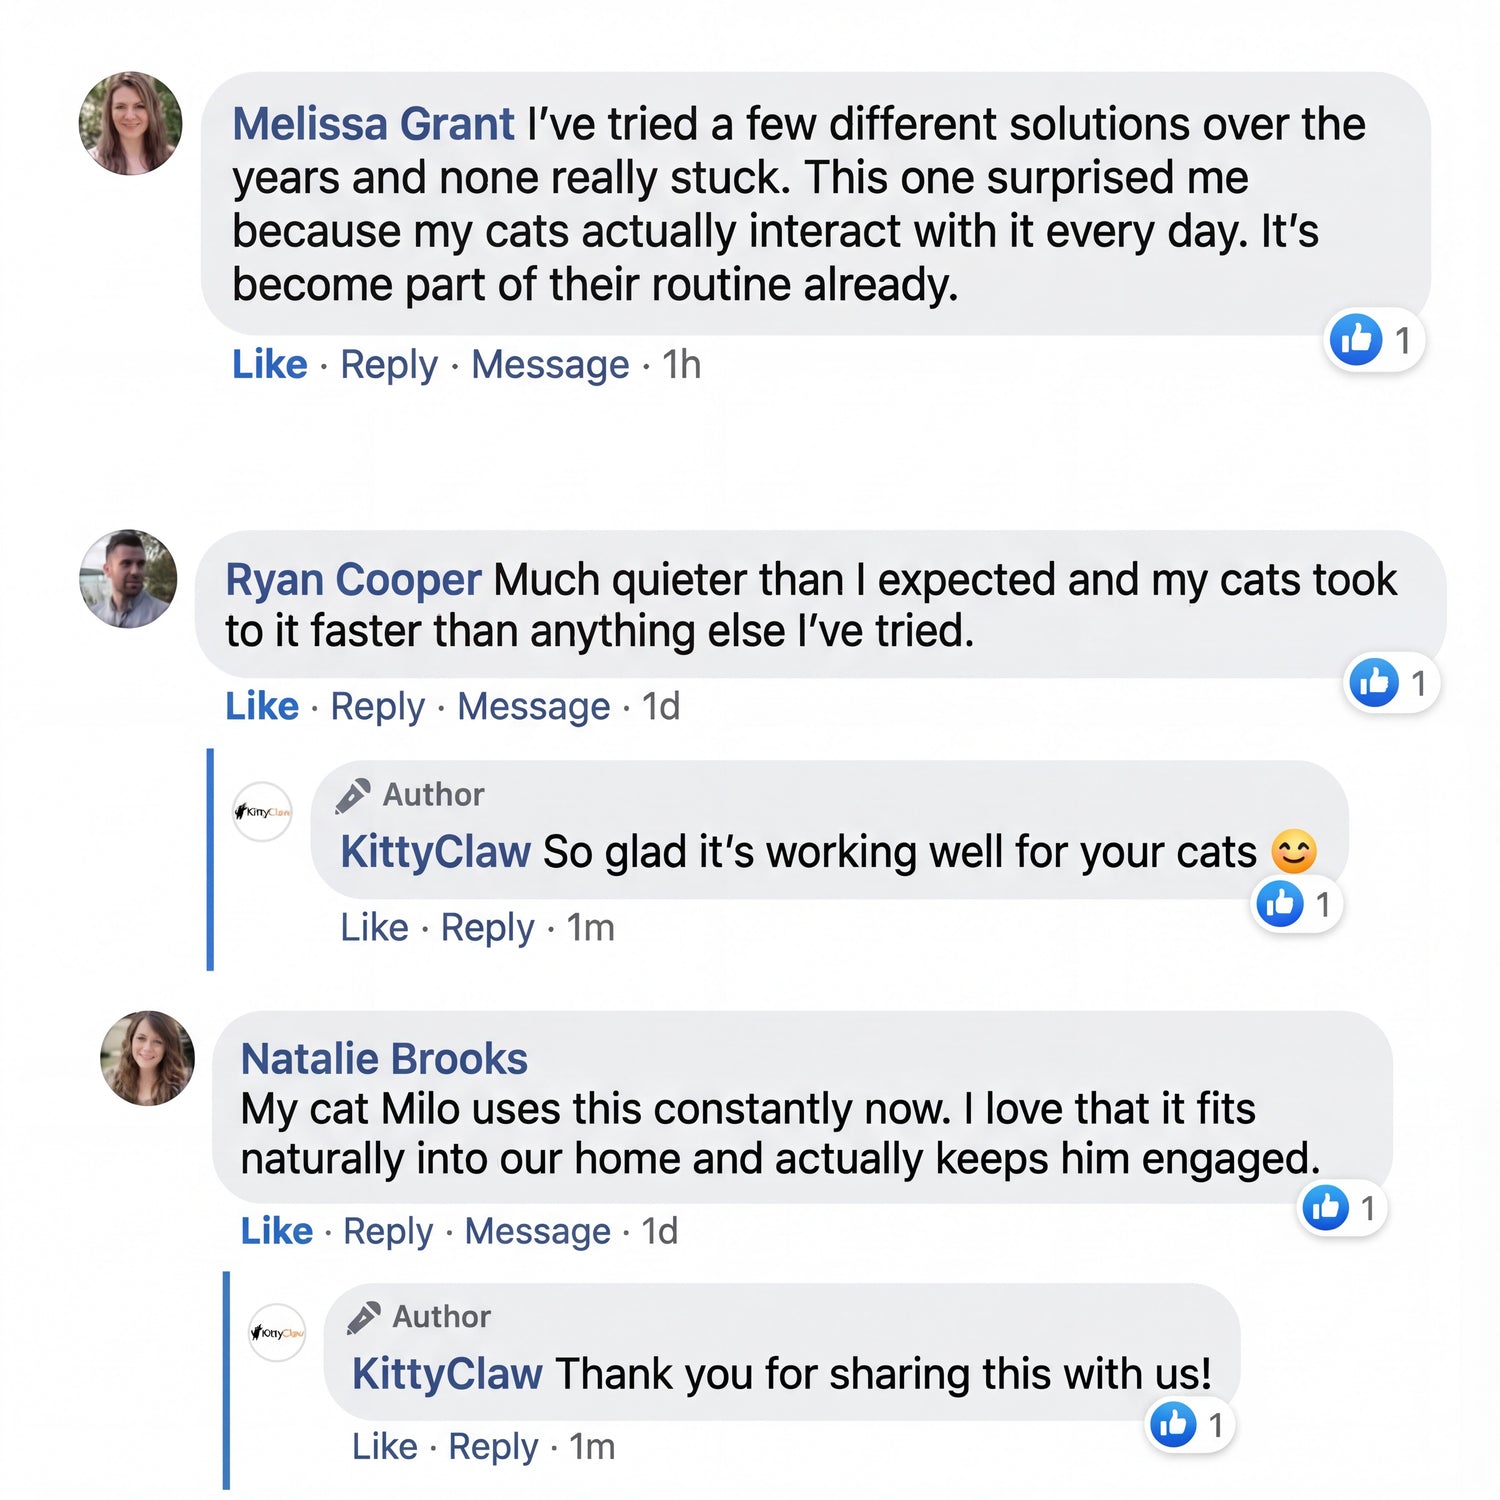Click thumbs-up icon on KittyClaw's "Thank you" reply

point(1173,1424)
